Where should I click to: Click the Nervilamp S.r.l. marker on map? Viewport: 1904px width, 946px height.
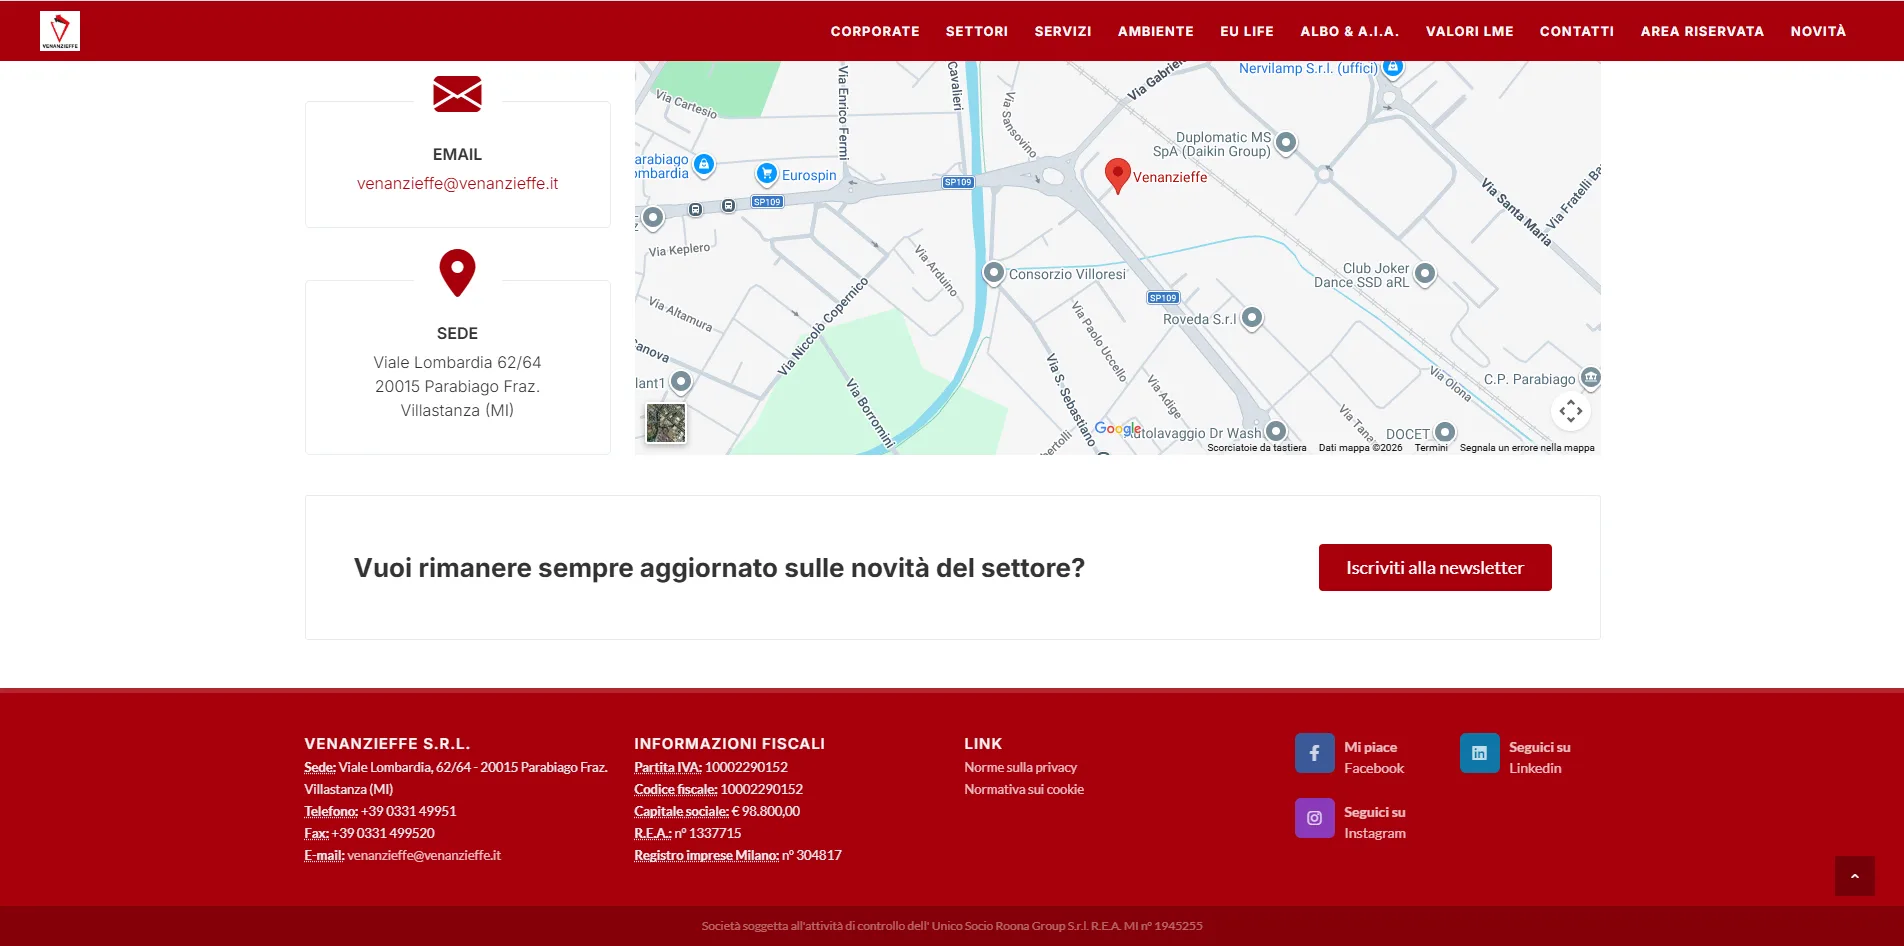click(1393, 68)
